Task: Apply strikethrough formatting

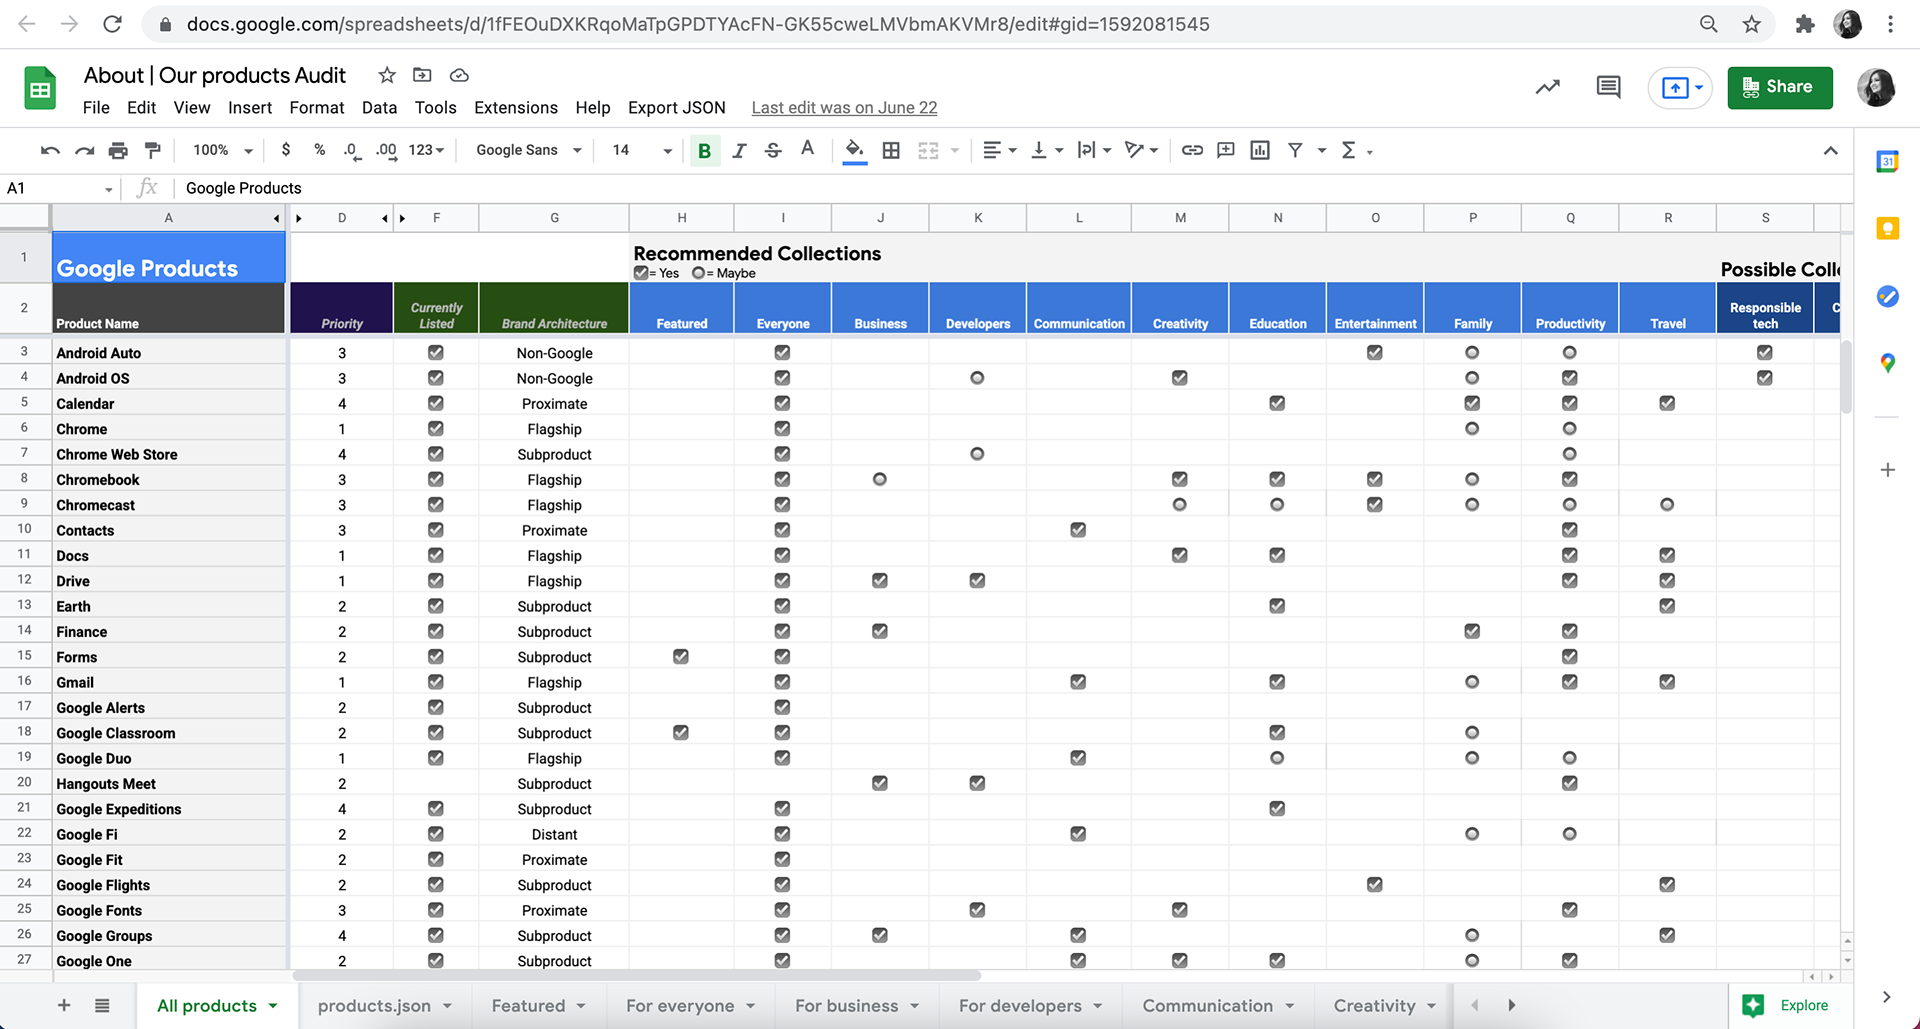Action: click(x=773, y=150)
